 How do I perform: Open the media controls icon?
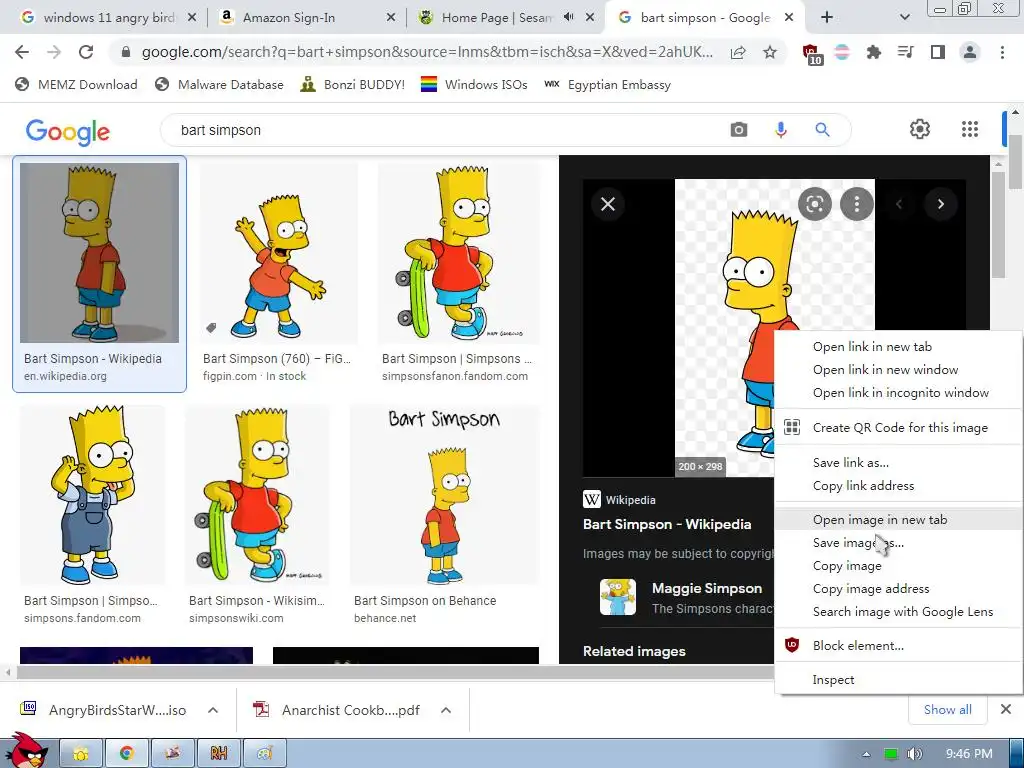click(x=905, y=52)
